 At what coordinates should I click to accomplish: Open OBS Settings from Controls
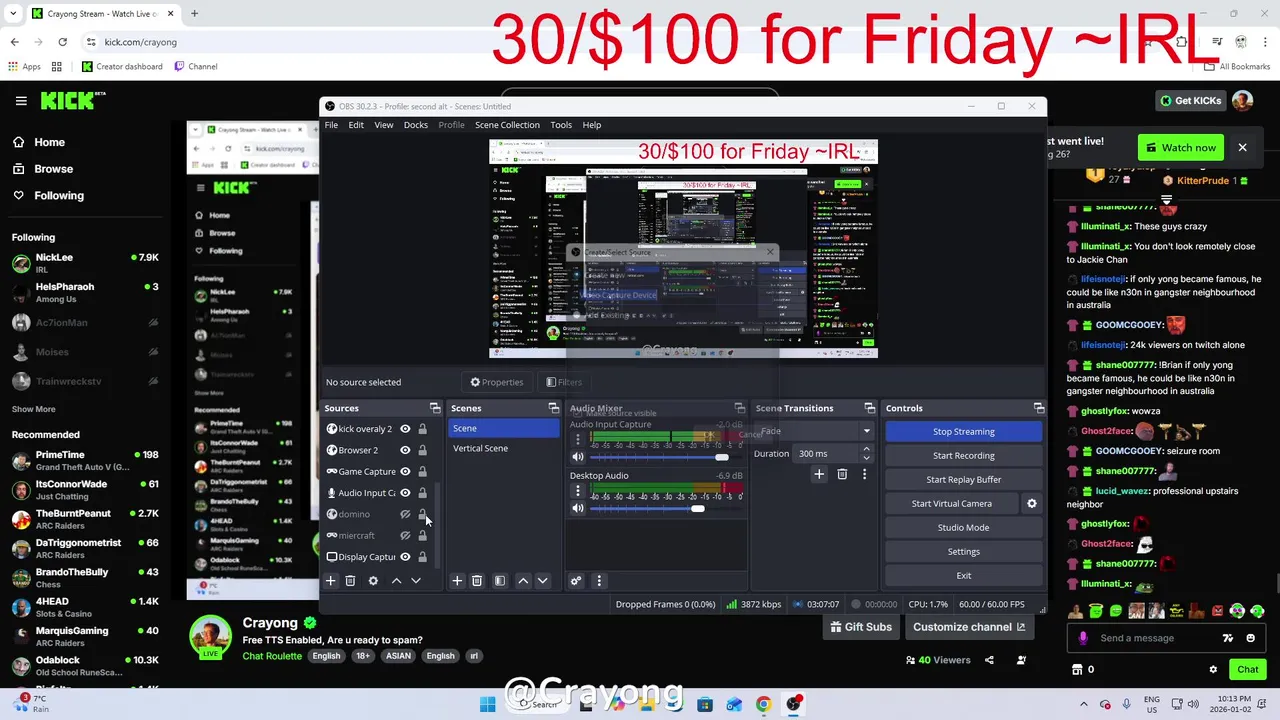click(964, 551)
